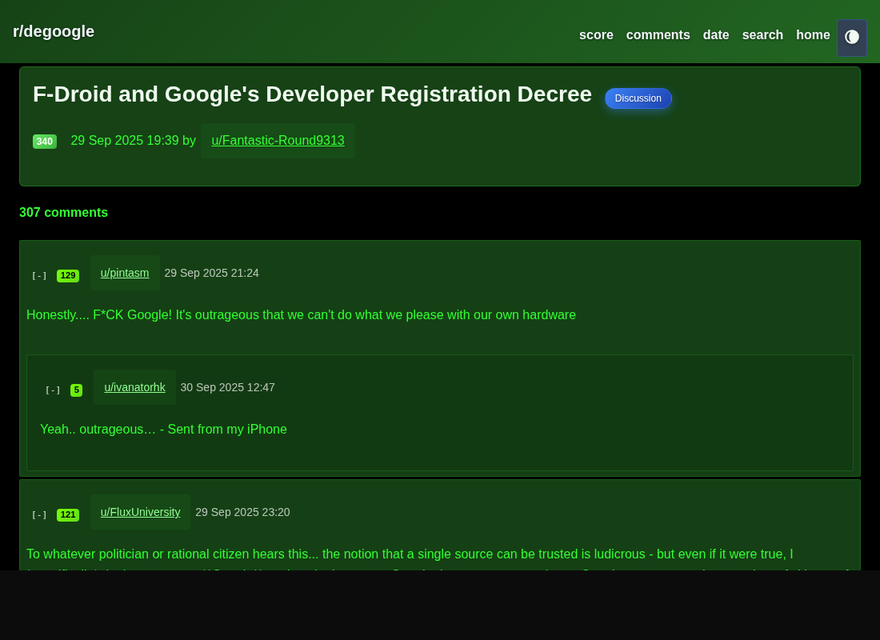Screen dimensions: 880x640
Task: Choose the date nav item
Action: tap(716, 35)
